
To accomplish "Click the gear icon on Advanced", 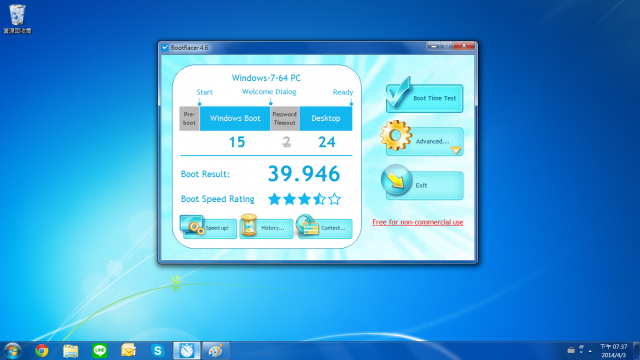I will click(396, 135).
